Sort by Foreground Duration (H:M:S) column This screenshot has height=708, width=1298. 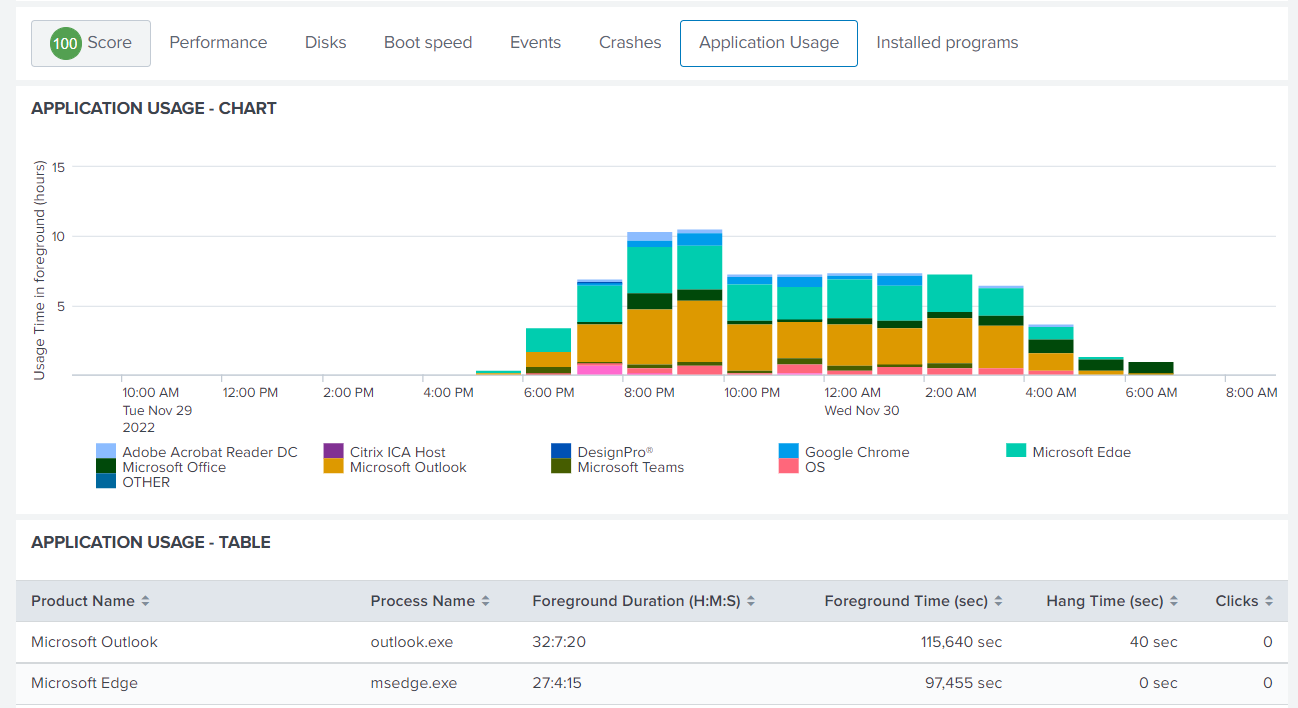click(644, 601)
